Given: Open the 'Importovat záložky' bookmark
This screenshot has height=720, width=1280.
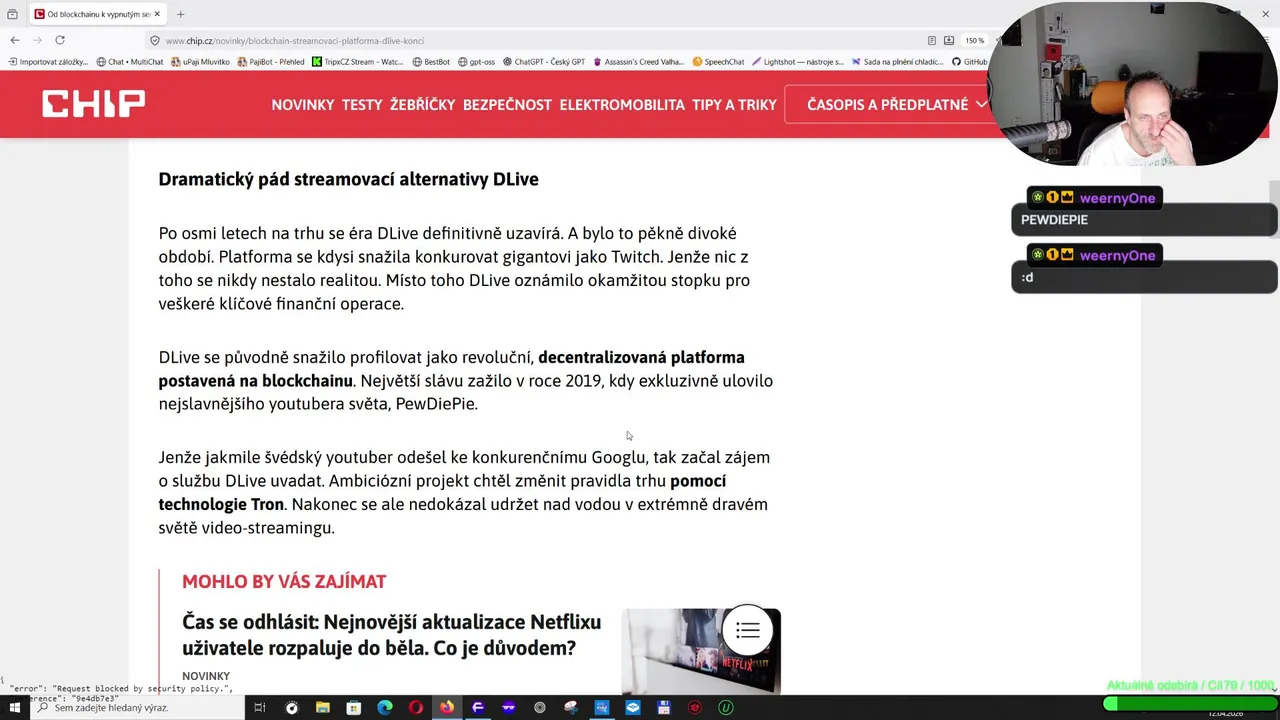Looking at the screenshot, I should coord(48,62).
